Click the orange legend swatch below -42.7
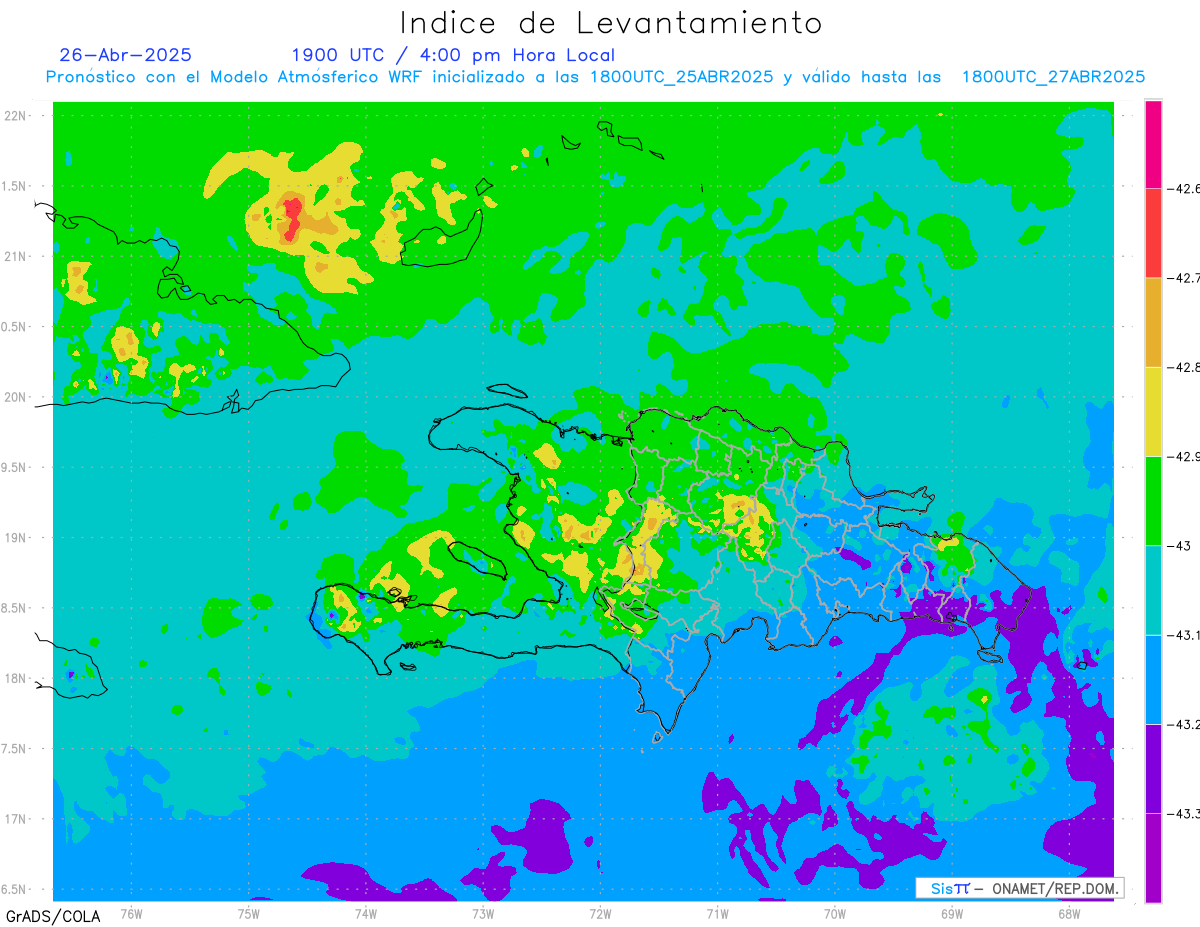This screenshot has width=1200, height=927. 1153,322
